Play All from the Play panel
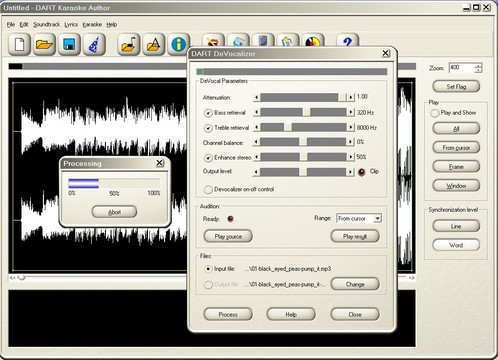Screen dimensions: 498x360 (456, 129)
